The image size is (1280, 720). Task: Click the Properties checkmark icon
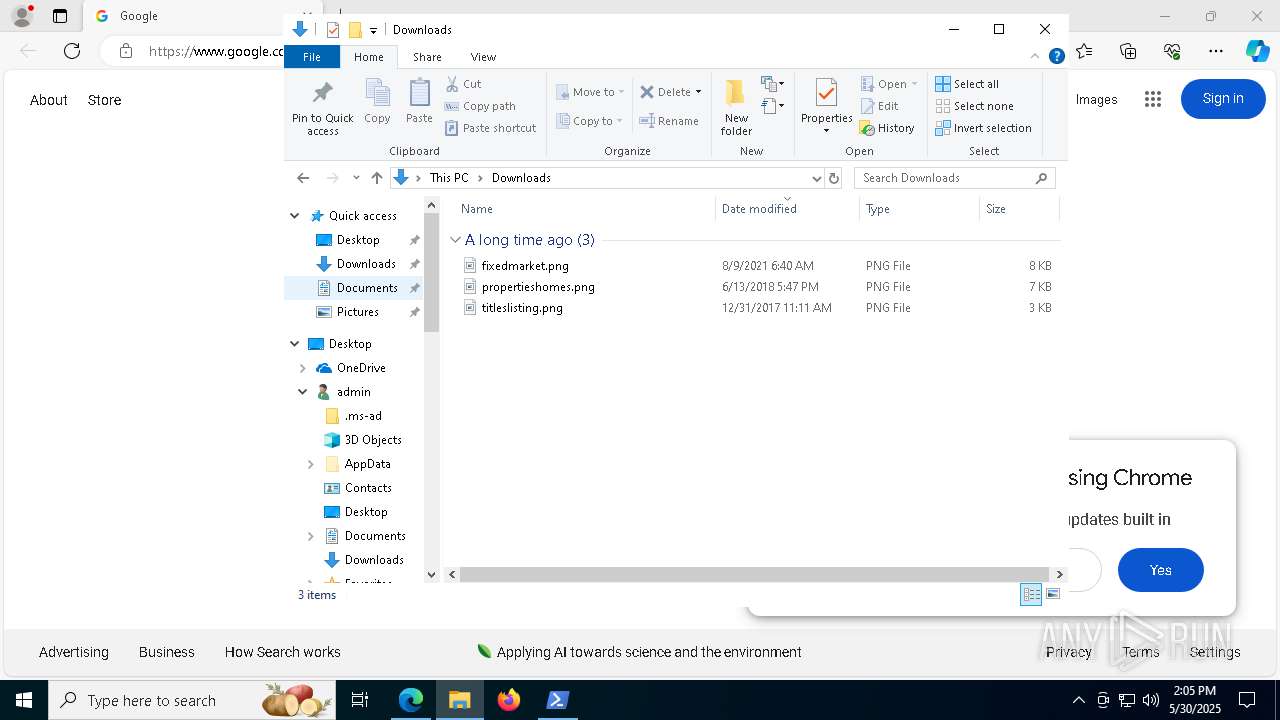pos(826,93)
